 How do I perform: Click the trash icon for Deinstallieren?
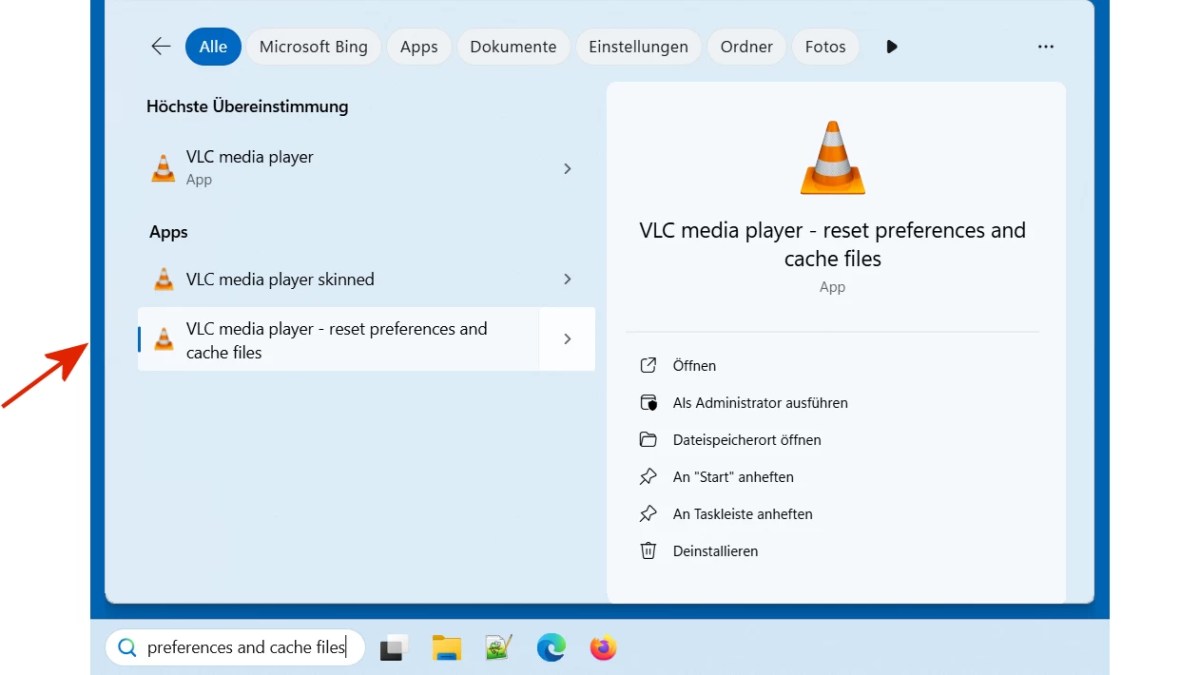pyautogui.click(x=648, y=551)
